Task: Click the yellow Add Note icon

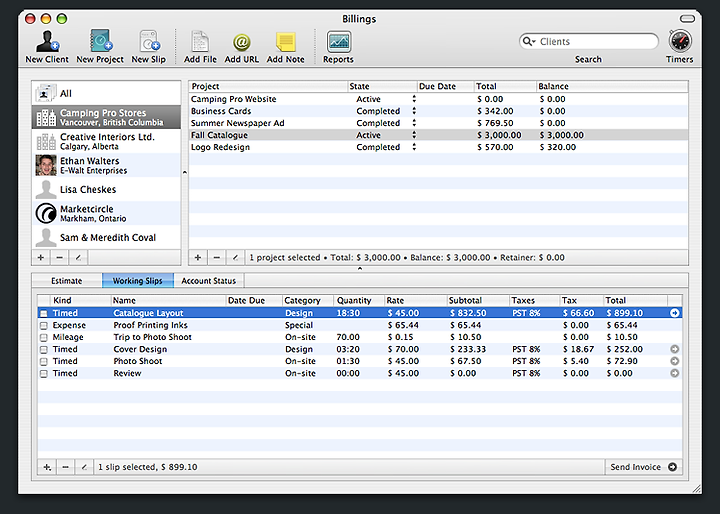Action: (x=285, y=42)
